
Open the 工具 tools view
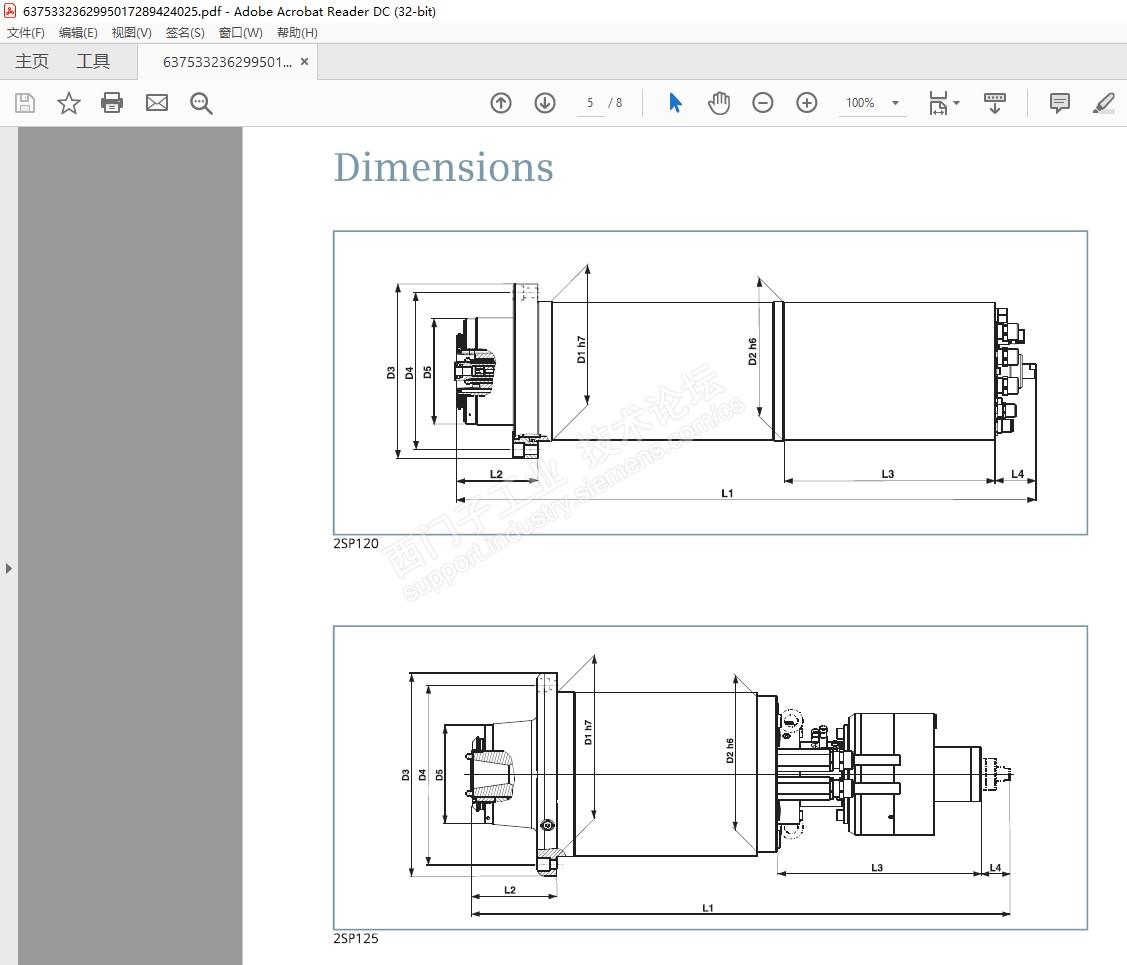[x=93, y=61]
